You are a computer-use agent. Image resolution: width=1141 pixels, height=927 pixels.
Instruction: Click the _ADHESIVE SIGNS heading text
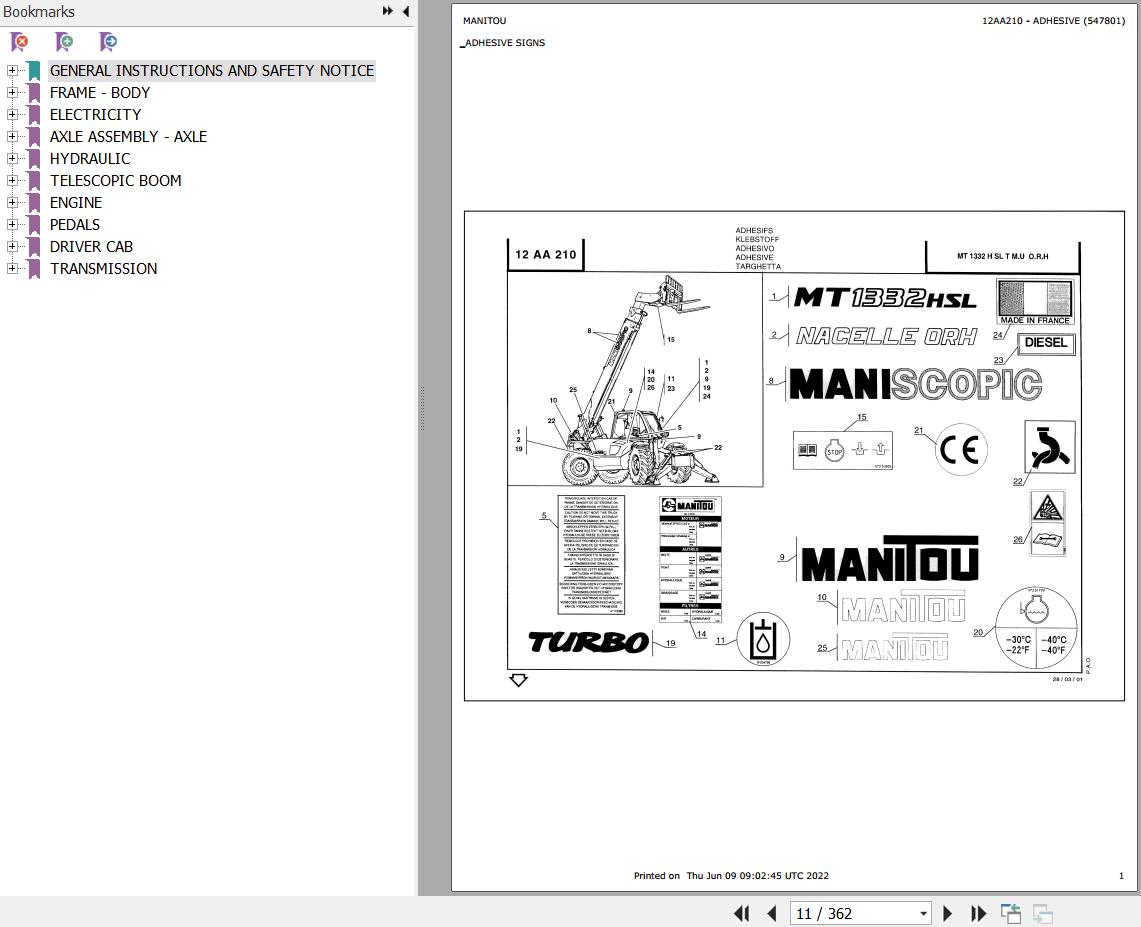pos(503,43)
